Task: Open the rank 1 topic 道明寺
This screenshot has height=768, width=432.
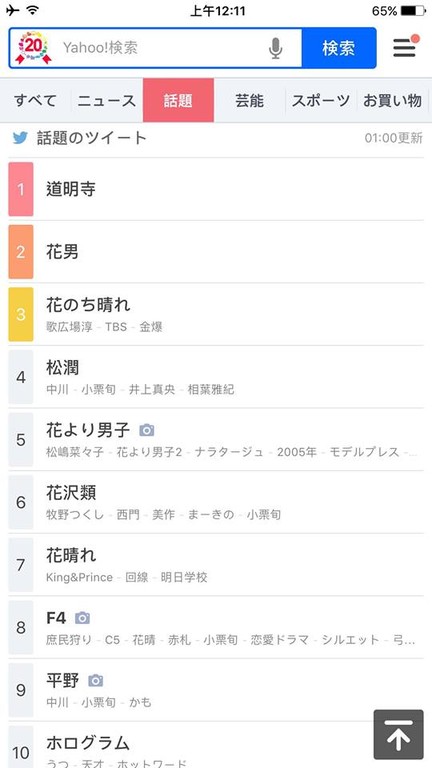Action: pyautogui.click(x=216, y=189)
